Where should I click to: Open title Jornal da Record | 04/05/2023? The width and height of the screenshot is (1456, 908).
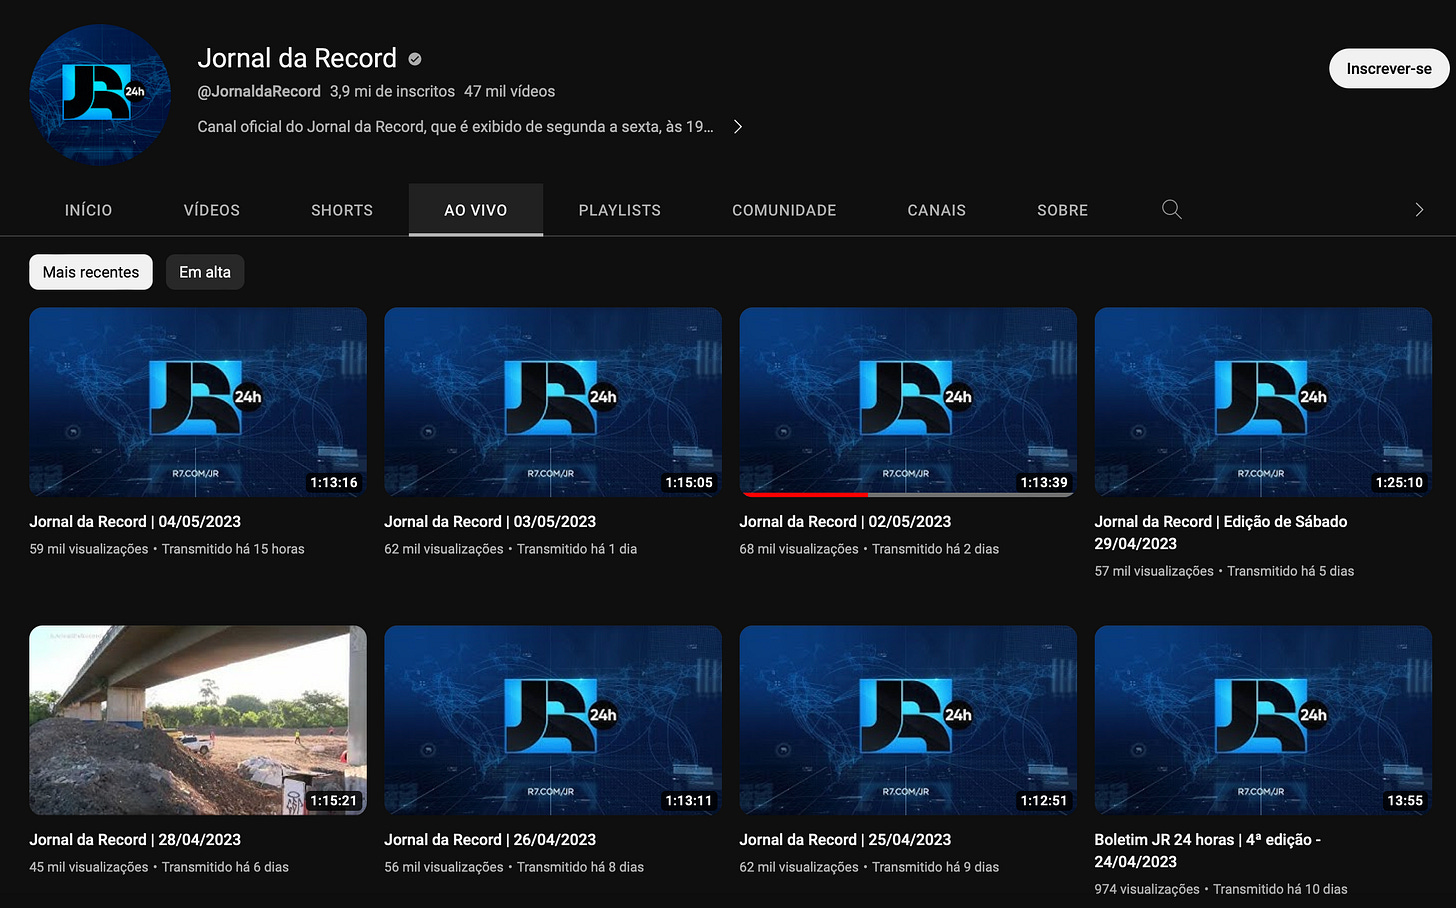135,522
